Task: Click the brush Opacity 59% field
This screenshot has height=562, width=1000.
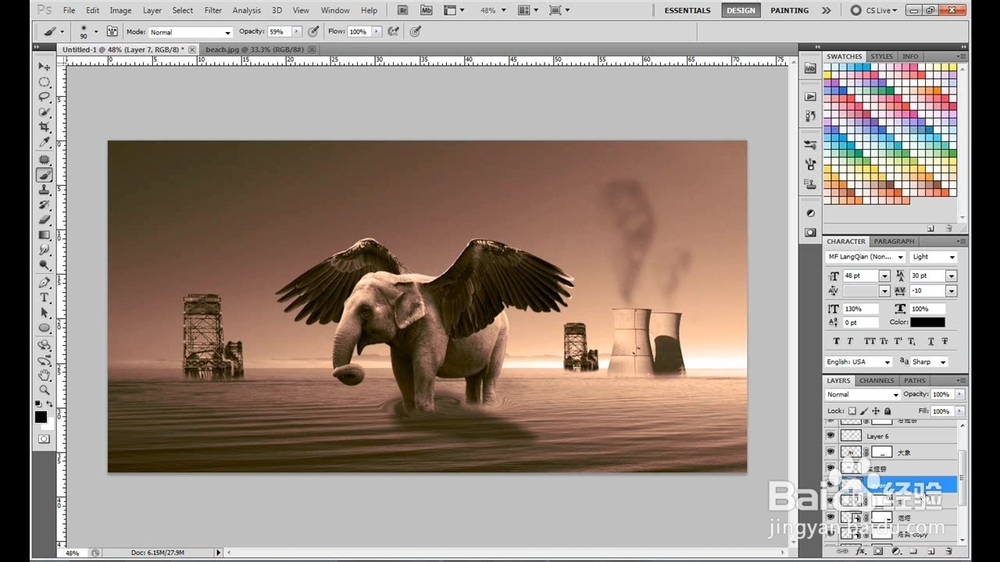Action: click(x=279, y=31)
